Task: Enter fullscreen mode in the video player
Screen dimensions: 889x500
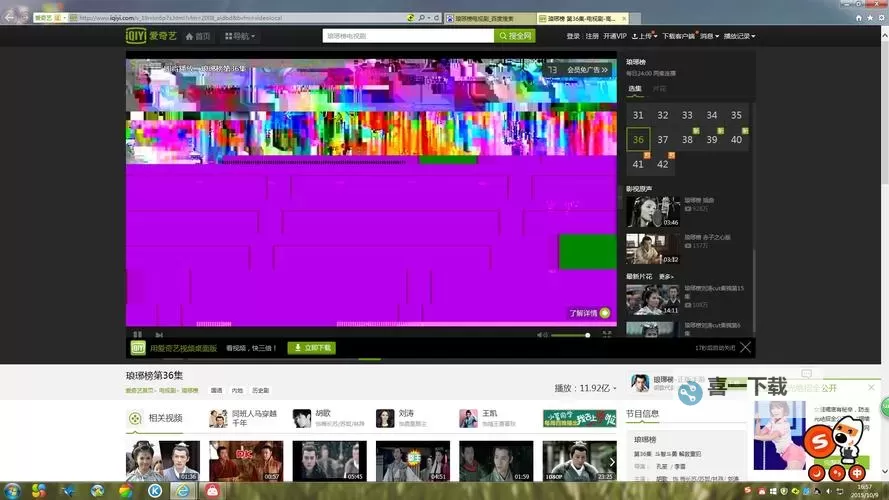Action: [607, 334]
